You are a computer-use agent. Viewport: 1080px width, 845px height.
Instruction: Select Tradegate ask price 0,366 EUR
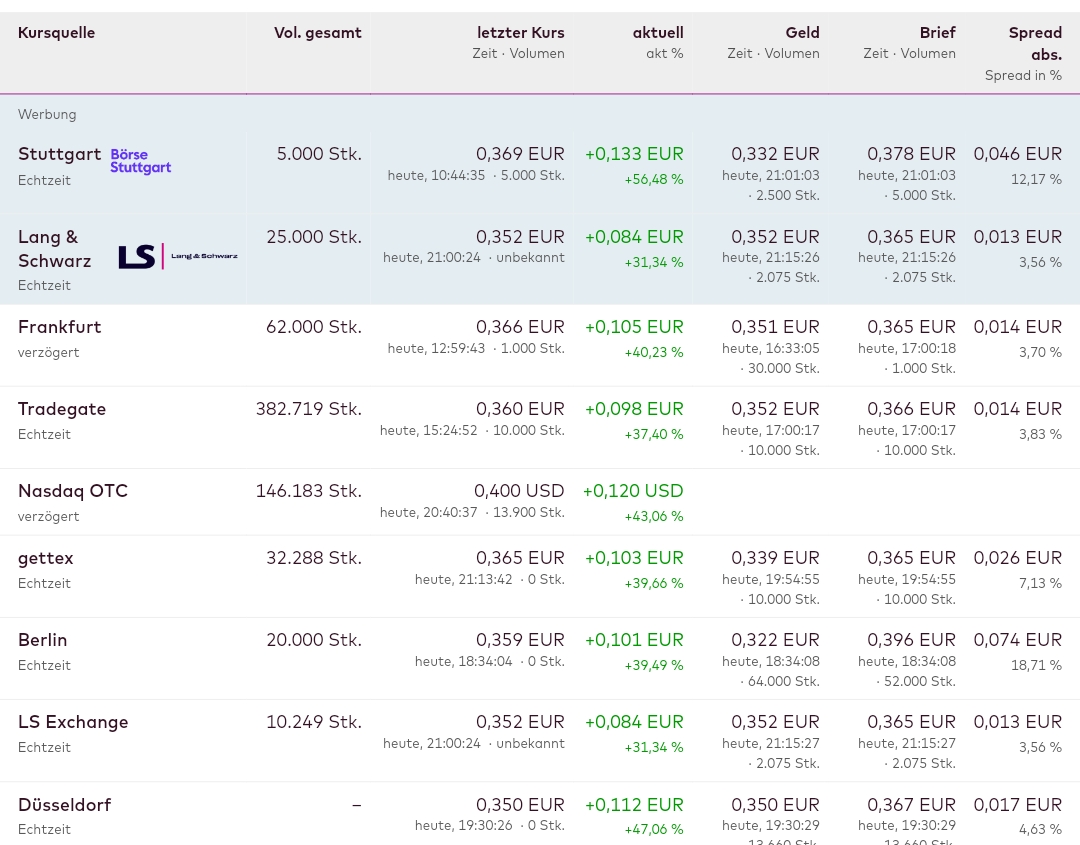pos(911,408)
